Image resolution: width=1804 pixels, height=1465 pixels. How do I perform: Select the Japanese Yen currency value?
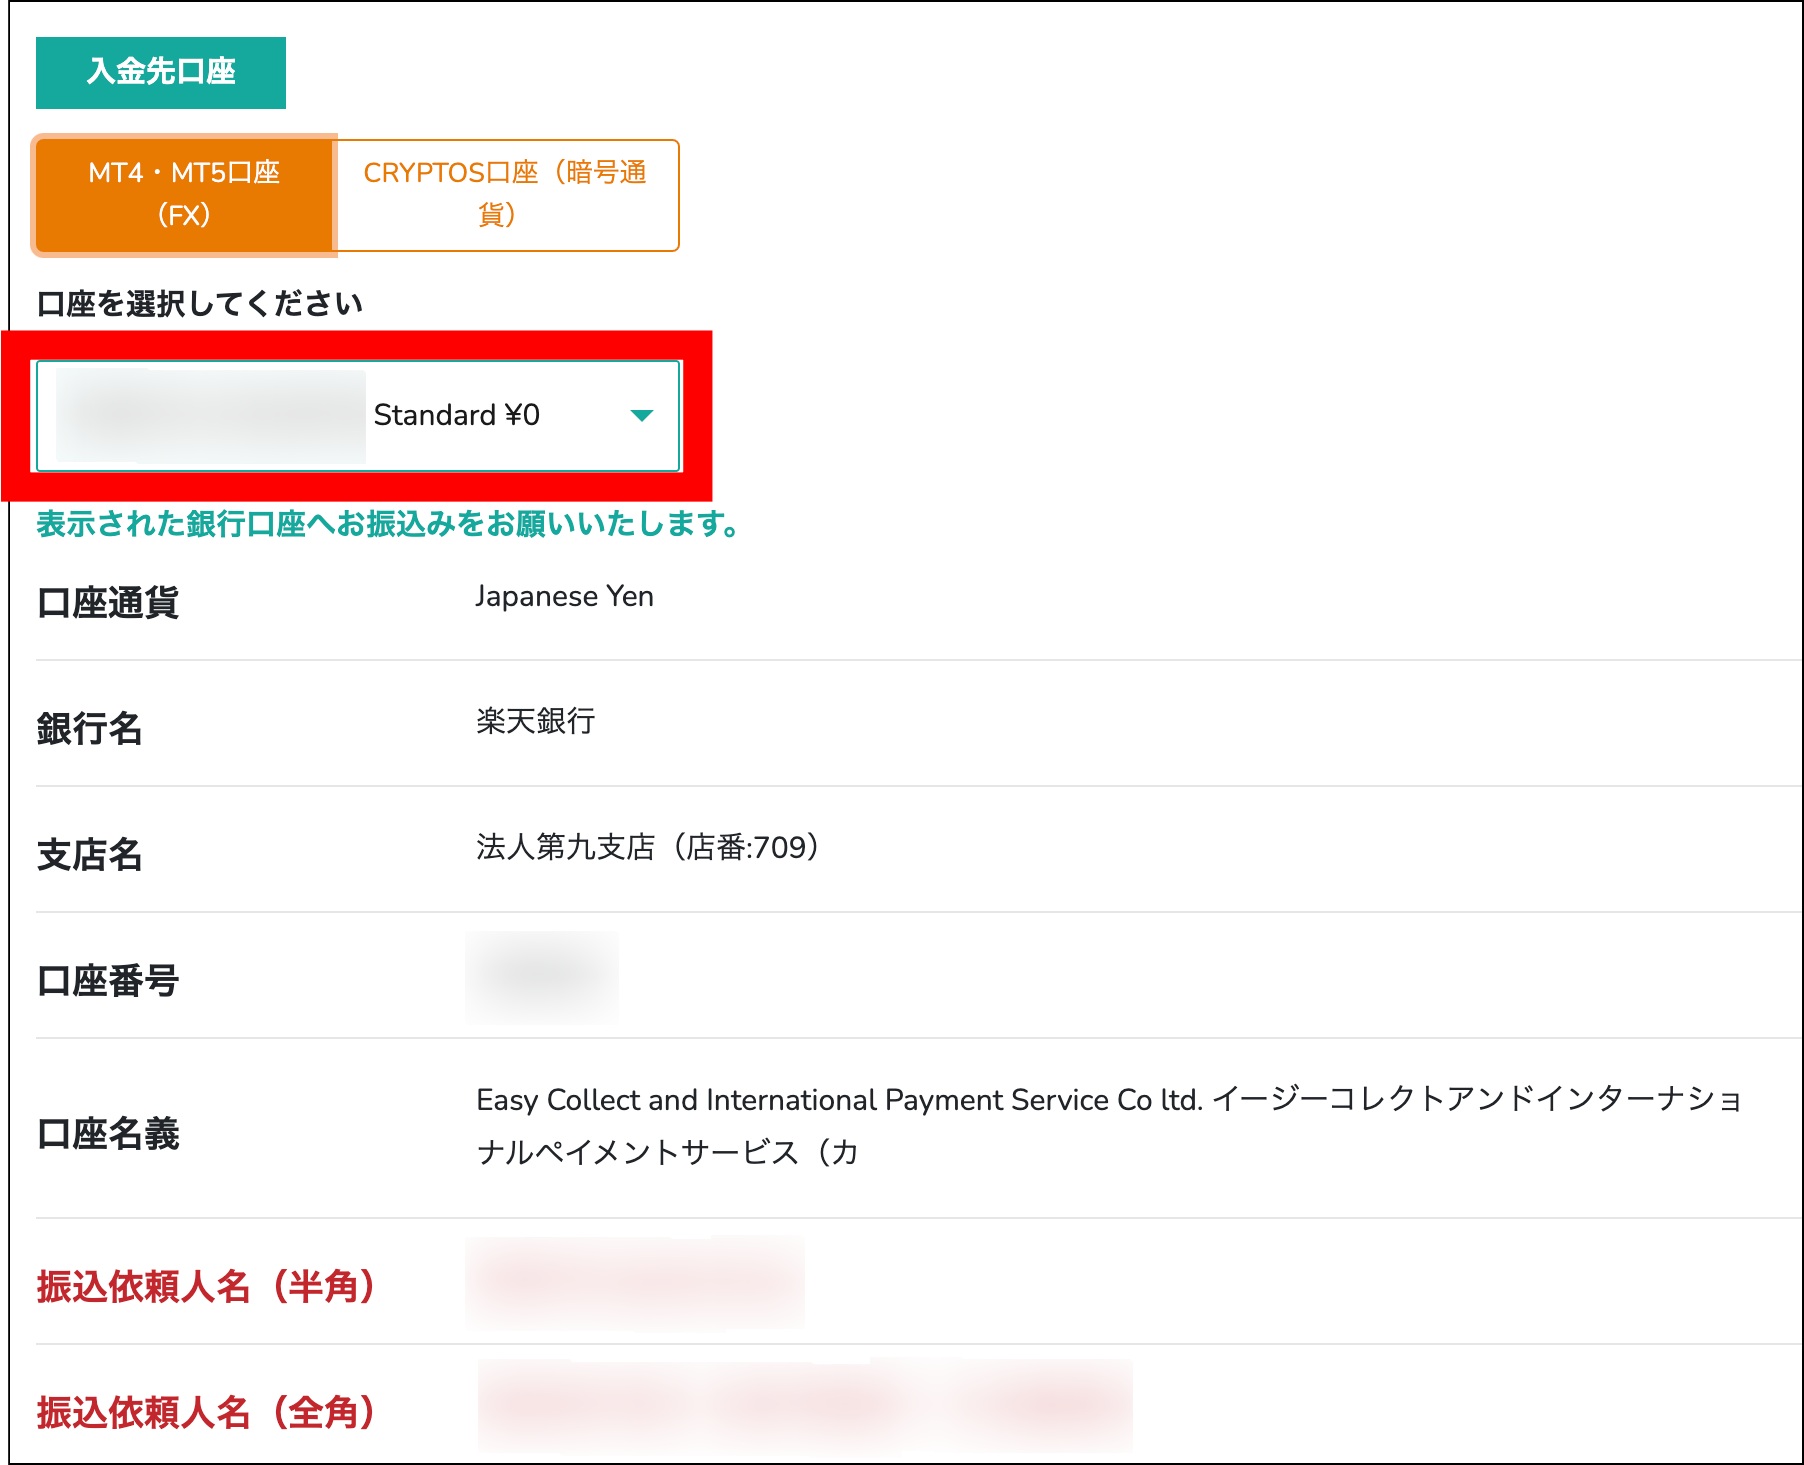[x=566, y=596]
